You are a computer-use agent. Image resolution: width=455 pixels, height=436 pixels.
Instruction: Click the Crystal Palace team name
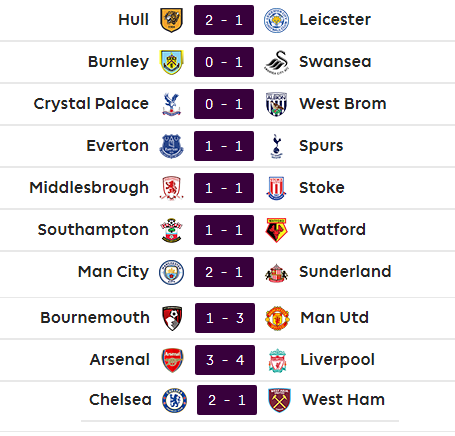pyautogui.click(x=91, y=104)
